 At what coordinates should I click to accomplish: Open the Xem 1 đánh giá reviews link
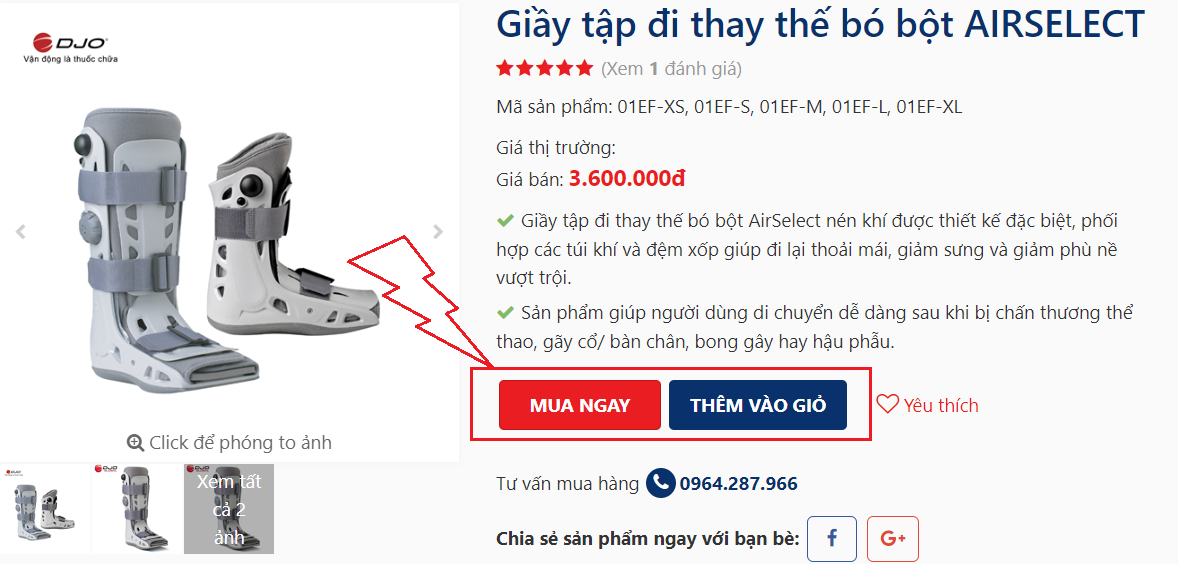pos(672,69)
